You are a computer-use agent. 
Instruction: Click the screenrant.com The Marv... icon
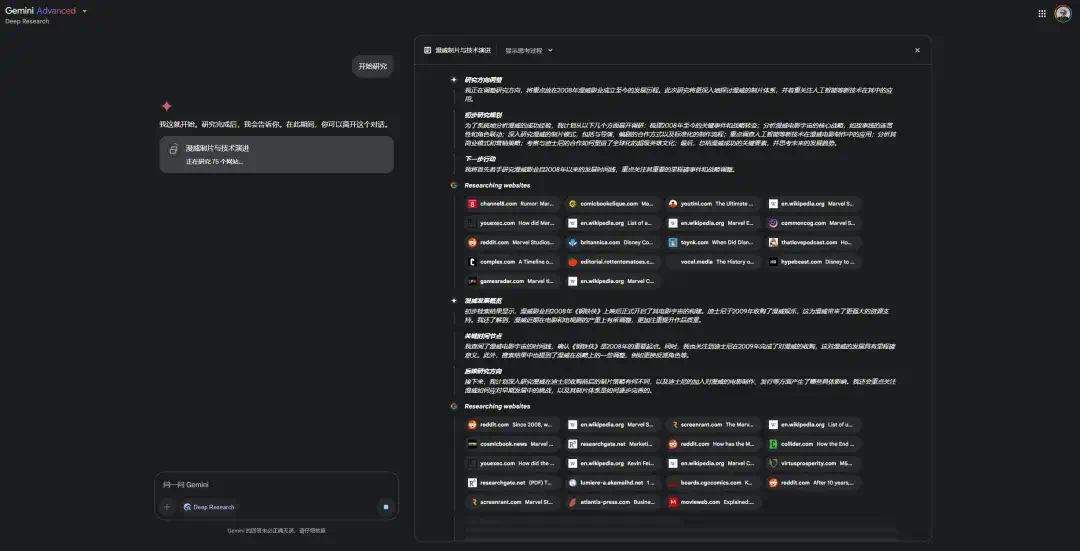click(x=673, y=425)
